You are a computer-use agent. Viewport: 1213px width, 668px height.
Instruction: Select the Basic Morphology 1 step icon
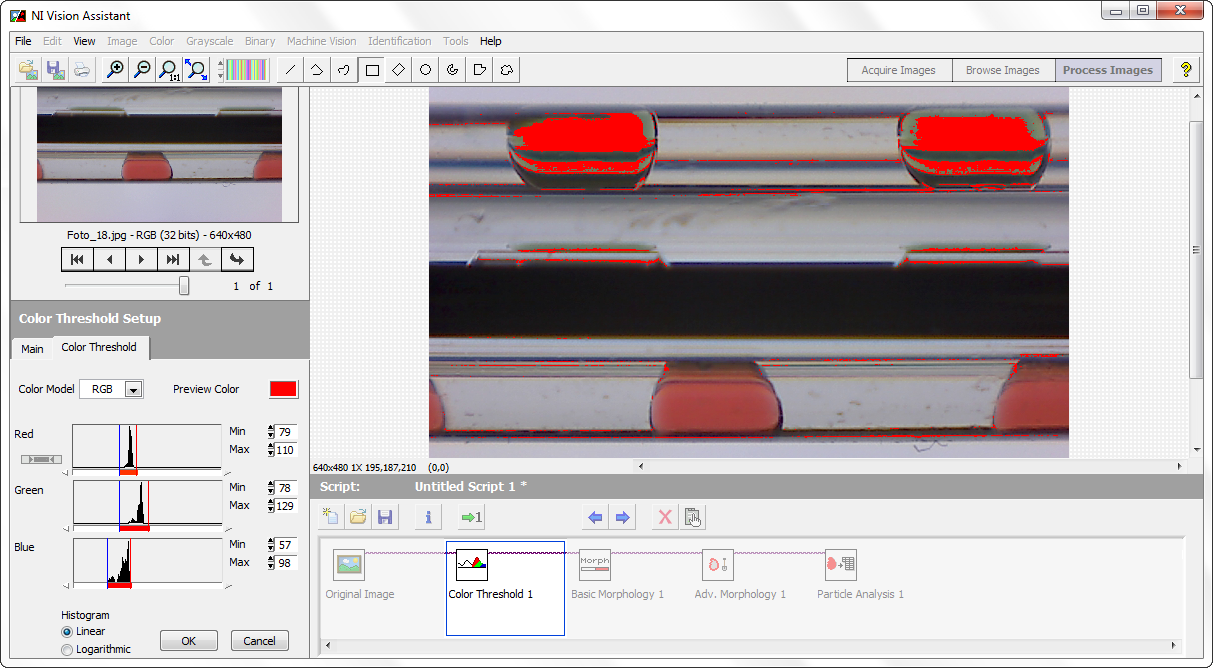(x=594, y=565)
